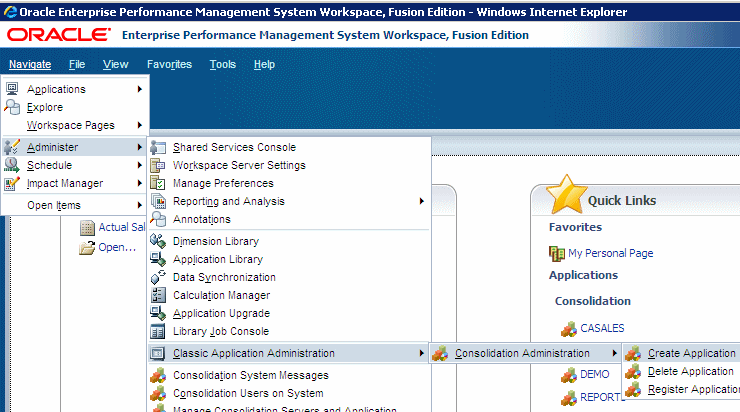Click the Workspace Server Settings icon

pos(158,165)
